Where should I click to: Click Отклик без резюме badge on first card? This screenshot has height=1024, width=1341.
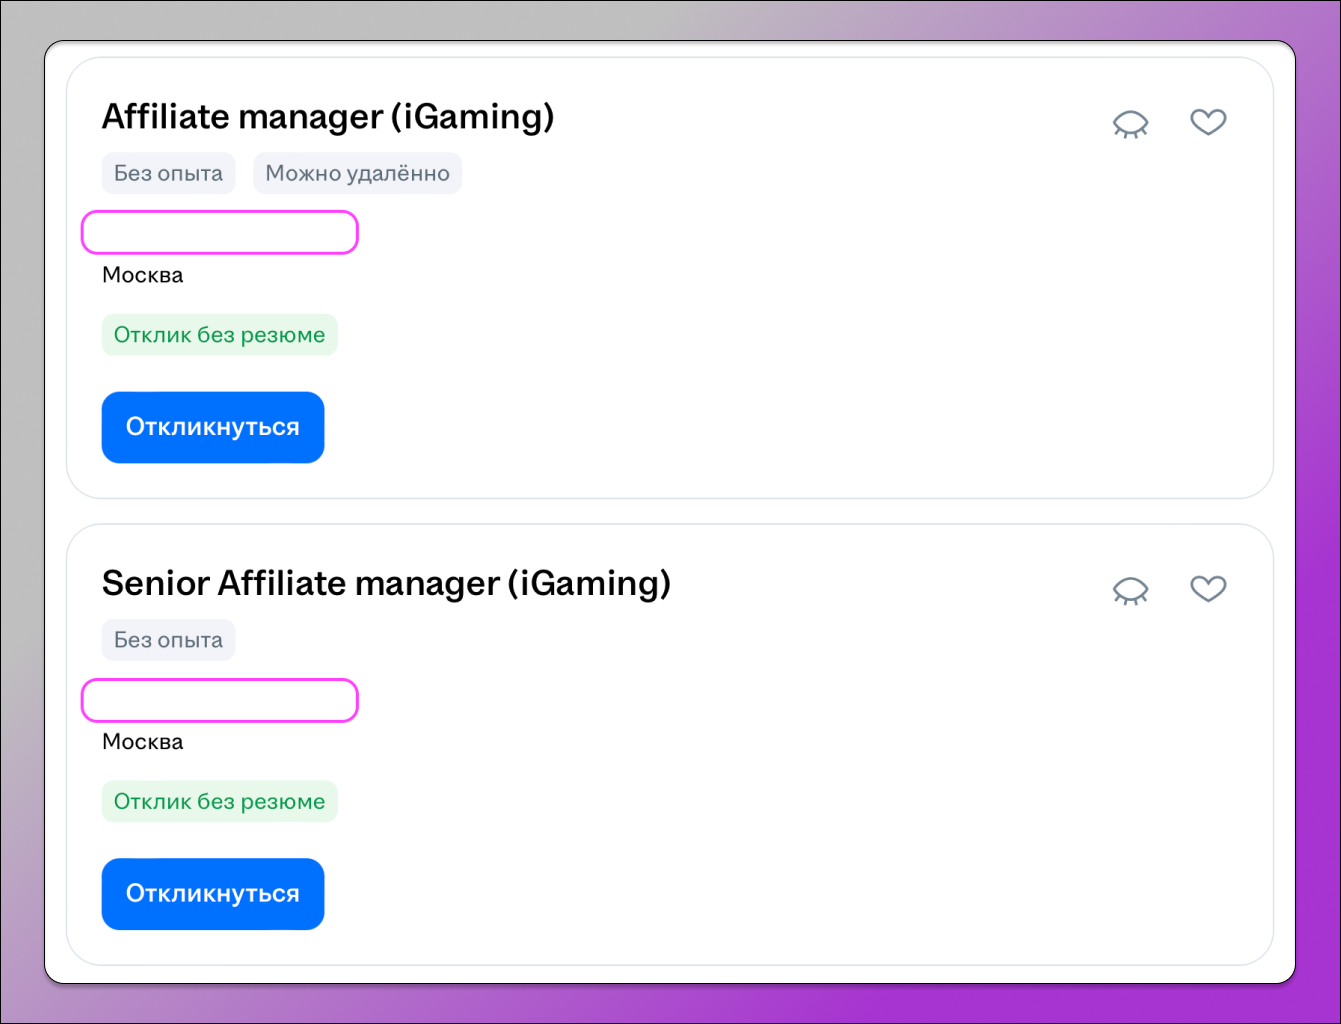[x=219, y=335]
